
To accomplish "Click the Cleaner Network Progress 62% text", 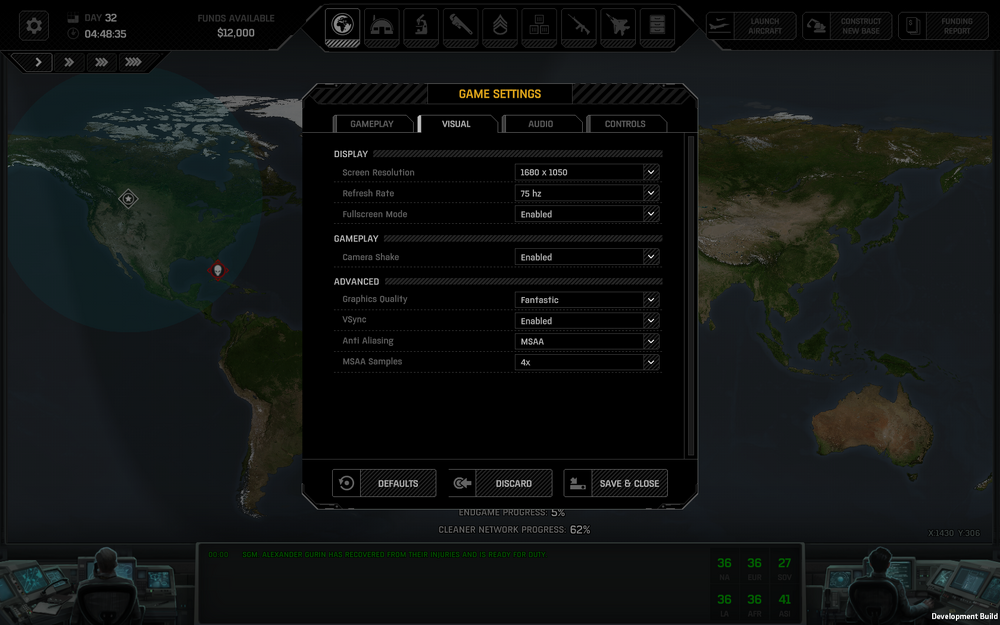I will pos(514,530).
